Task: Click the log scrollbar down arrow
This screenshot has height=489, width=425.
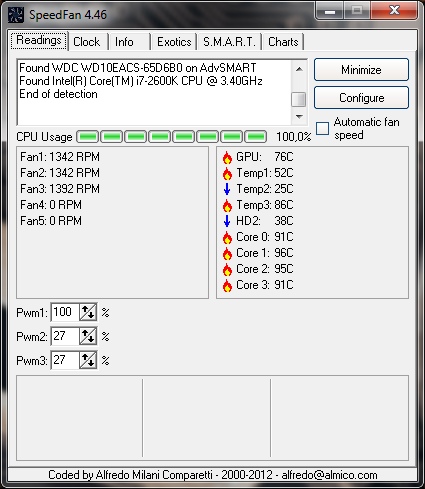Action: click(299, 117)
